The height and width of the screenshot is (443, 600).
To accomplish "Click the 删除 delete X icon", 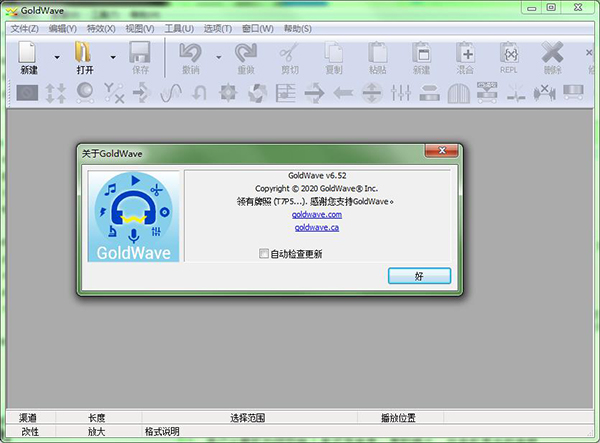I will coord(552,52).
